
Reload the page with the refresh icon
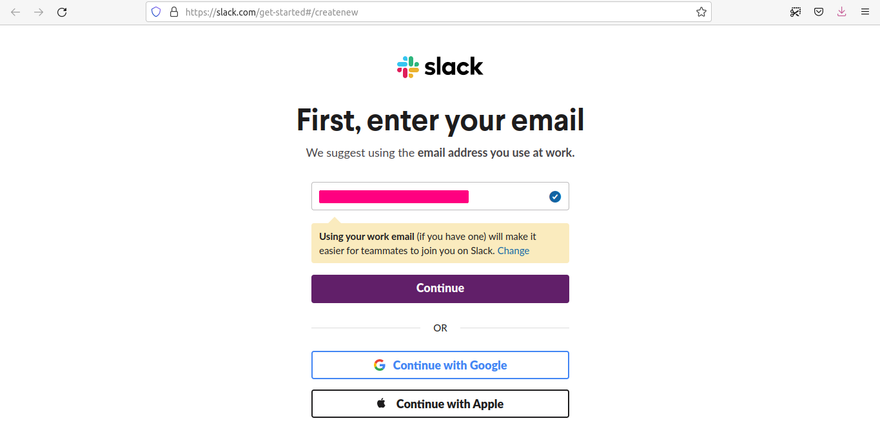click(x=62, y=12)
